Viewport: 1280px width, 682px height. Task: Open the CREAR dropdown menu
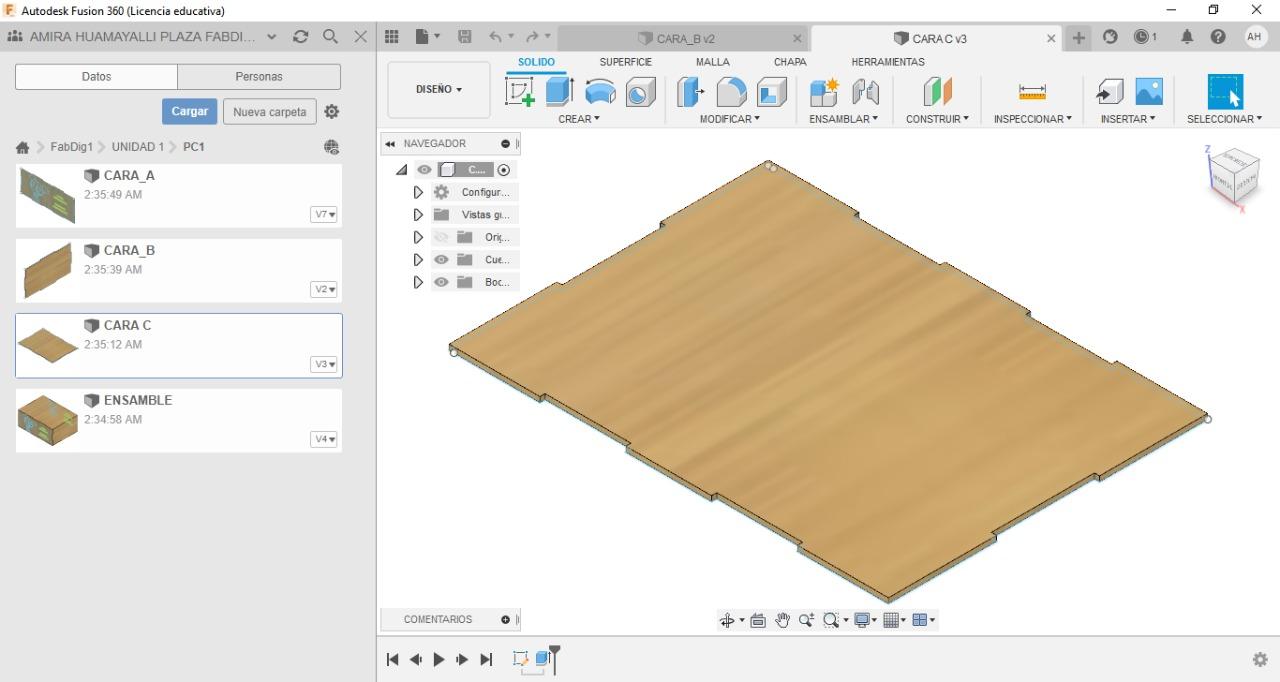(x=579, y=119)
